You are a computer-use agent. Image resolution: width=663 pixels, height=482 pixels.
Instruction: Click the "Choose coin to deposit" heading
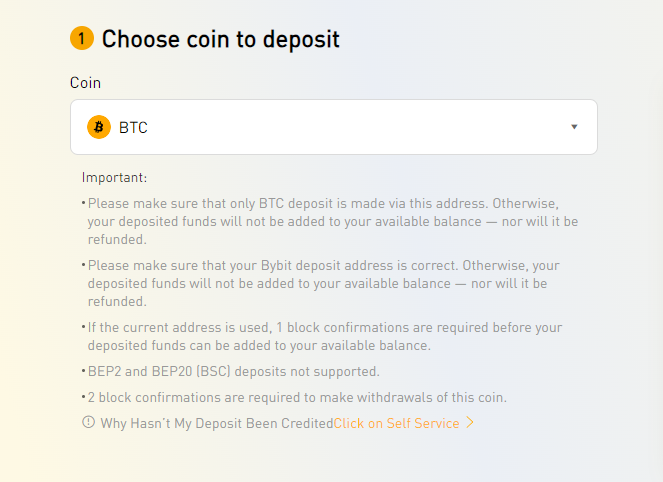(x=221, y=40)
